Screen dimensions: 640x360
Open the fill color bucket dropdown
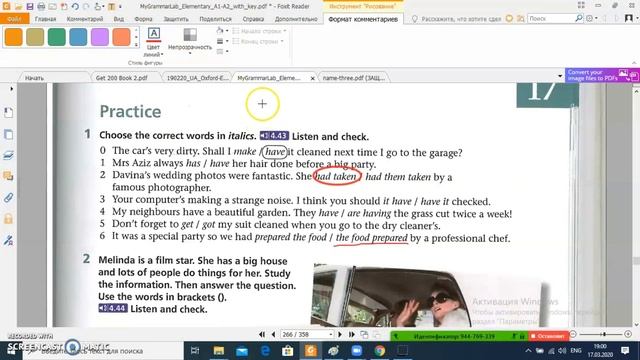point(222,31)
